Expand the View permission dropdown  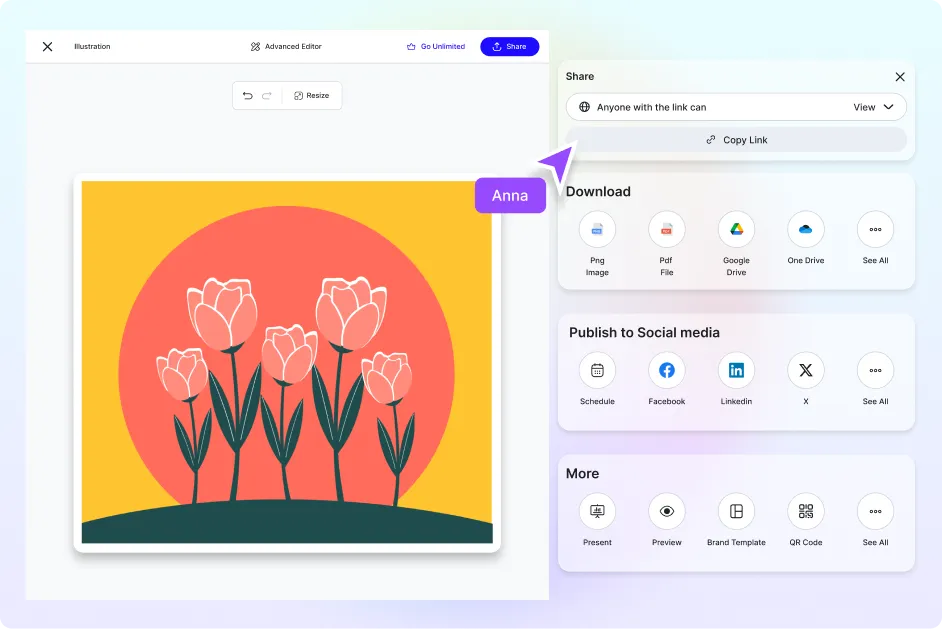click(873, 107)
